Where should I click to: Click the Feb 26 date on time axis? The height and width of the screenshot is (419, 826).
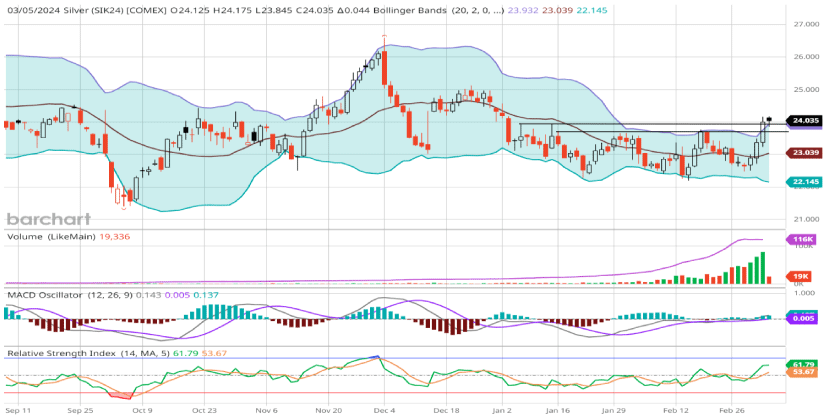(x=737, y=410)
